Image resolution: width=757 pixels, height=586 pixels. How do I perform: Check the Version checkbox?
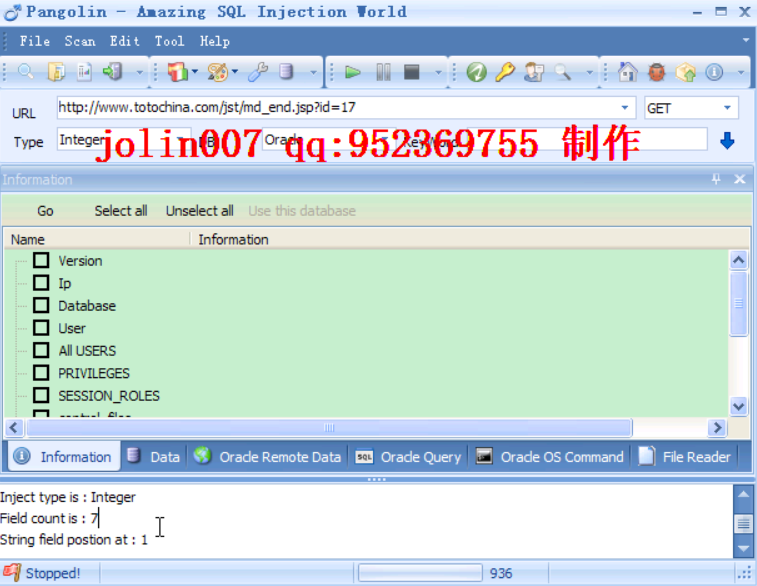[41, 260]
